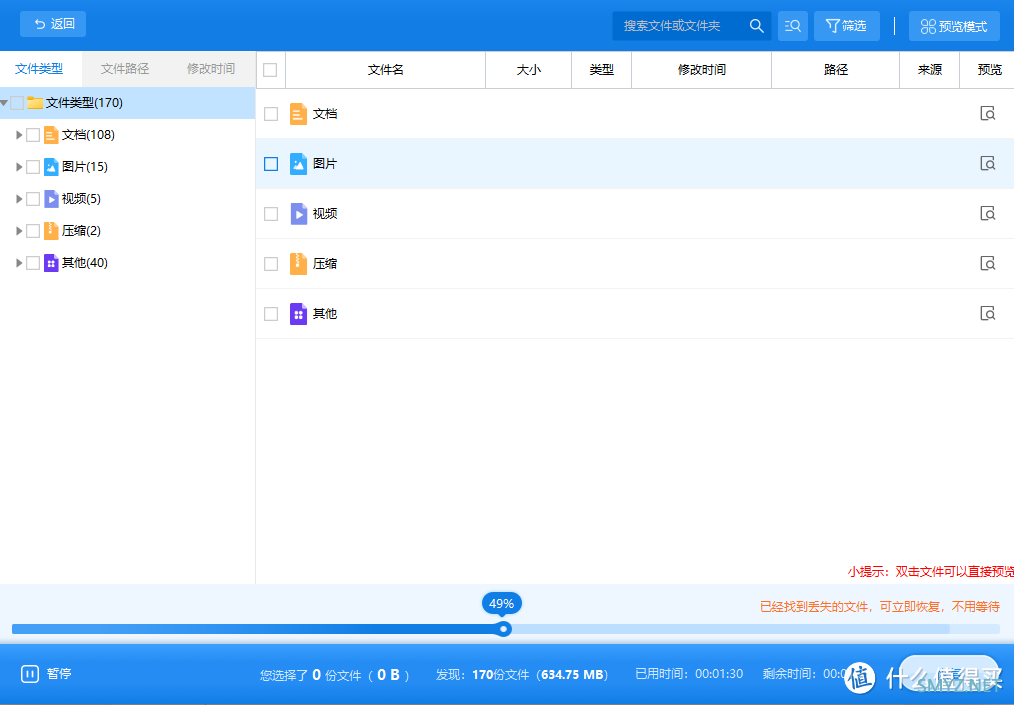Open the 筛选 filter button
Screen dimensions: 1014x705
click(846, 26)
